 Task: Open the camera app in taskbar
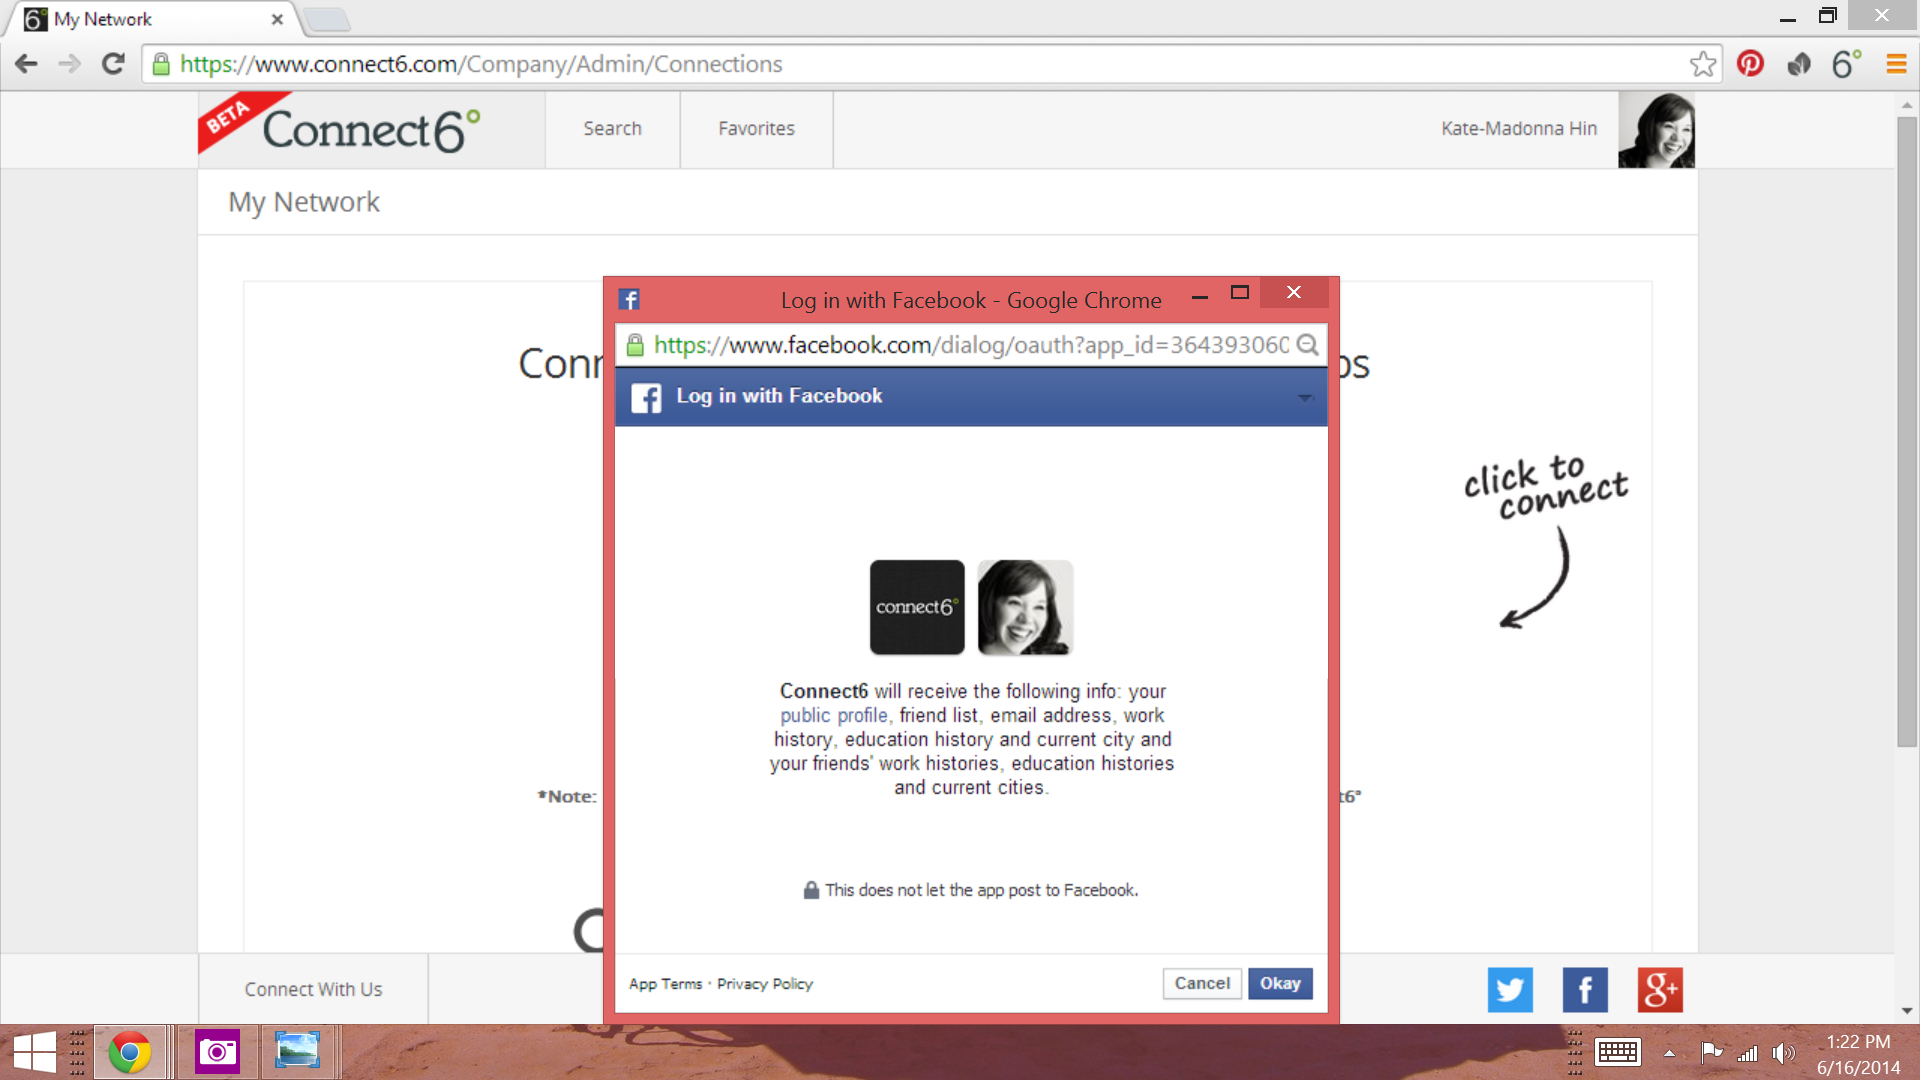pyautogui.click(x=217, y=1052)
